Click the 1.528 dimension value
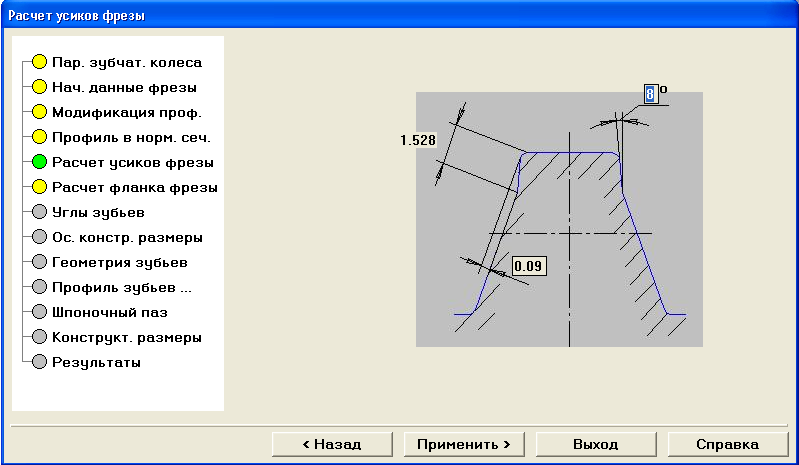The width and height of the screenshot is (799, 465). coord(418,140)
